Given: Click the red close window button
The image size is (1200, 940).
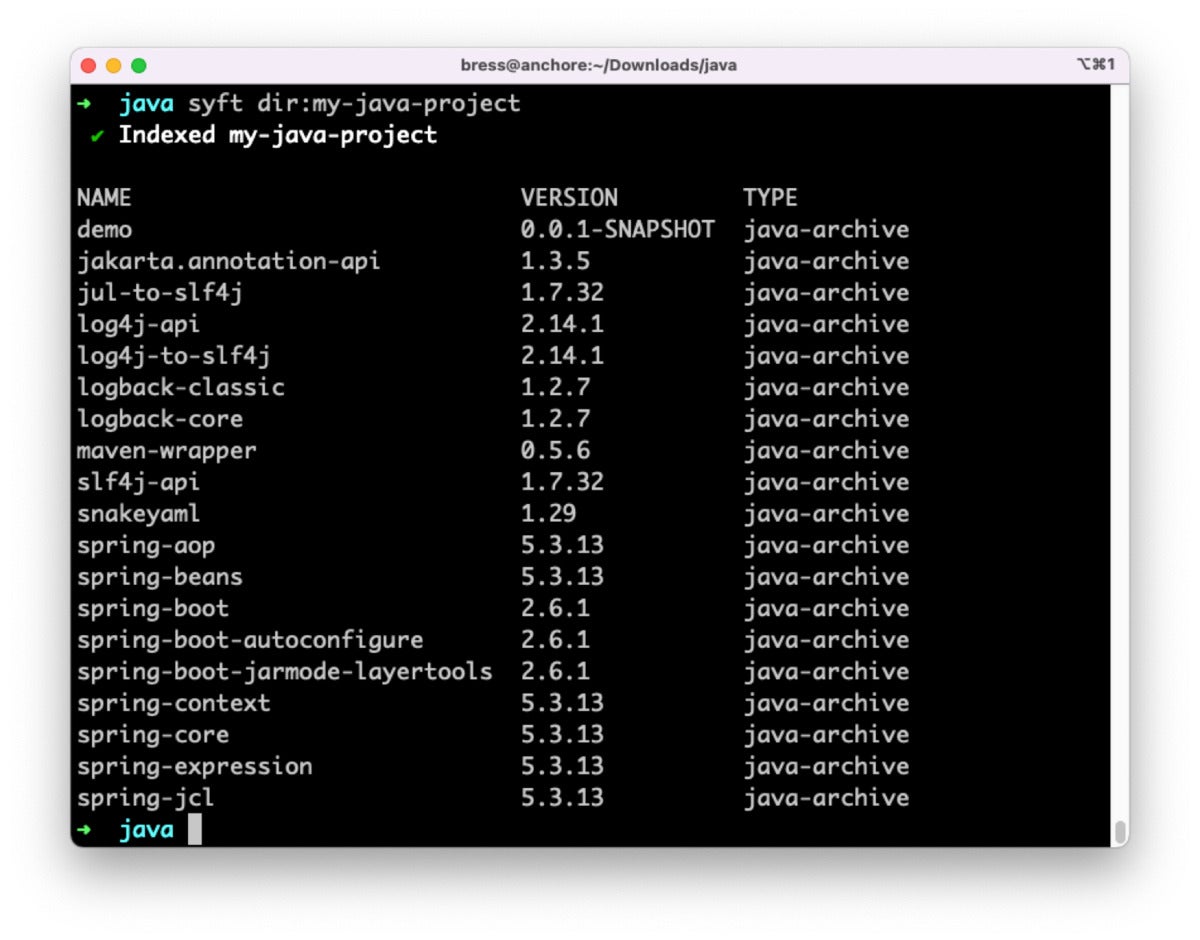Looking at the screenshot, I should pyautogui.click(x=88, y=66).
